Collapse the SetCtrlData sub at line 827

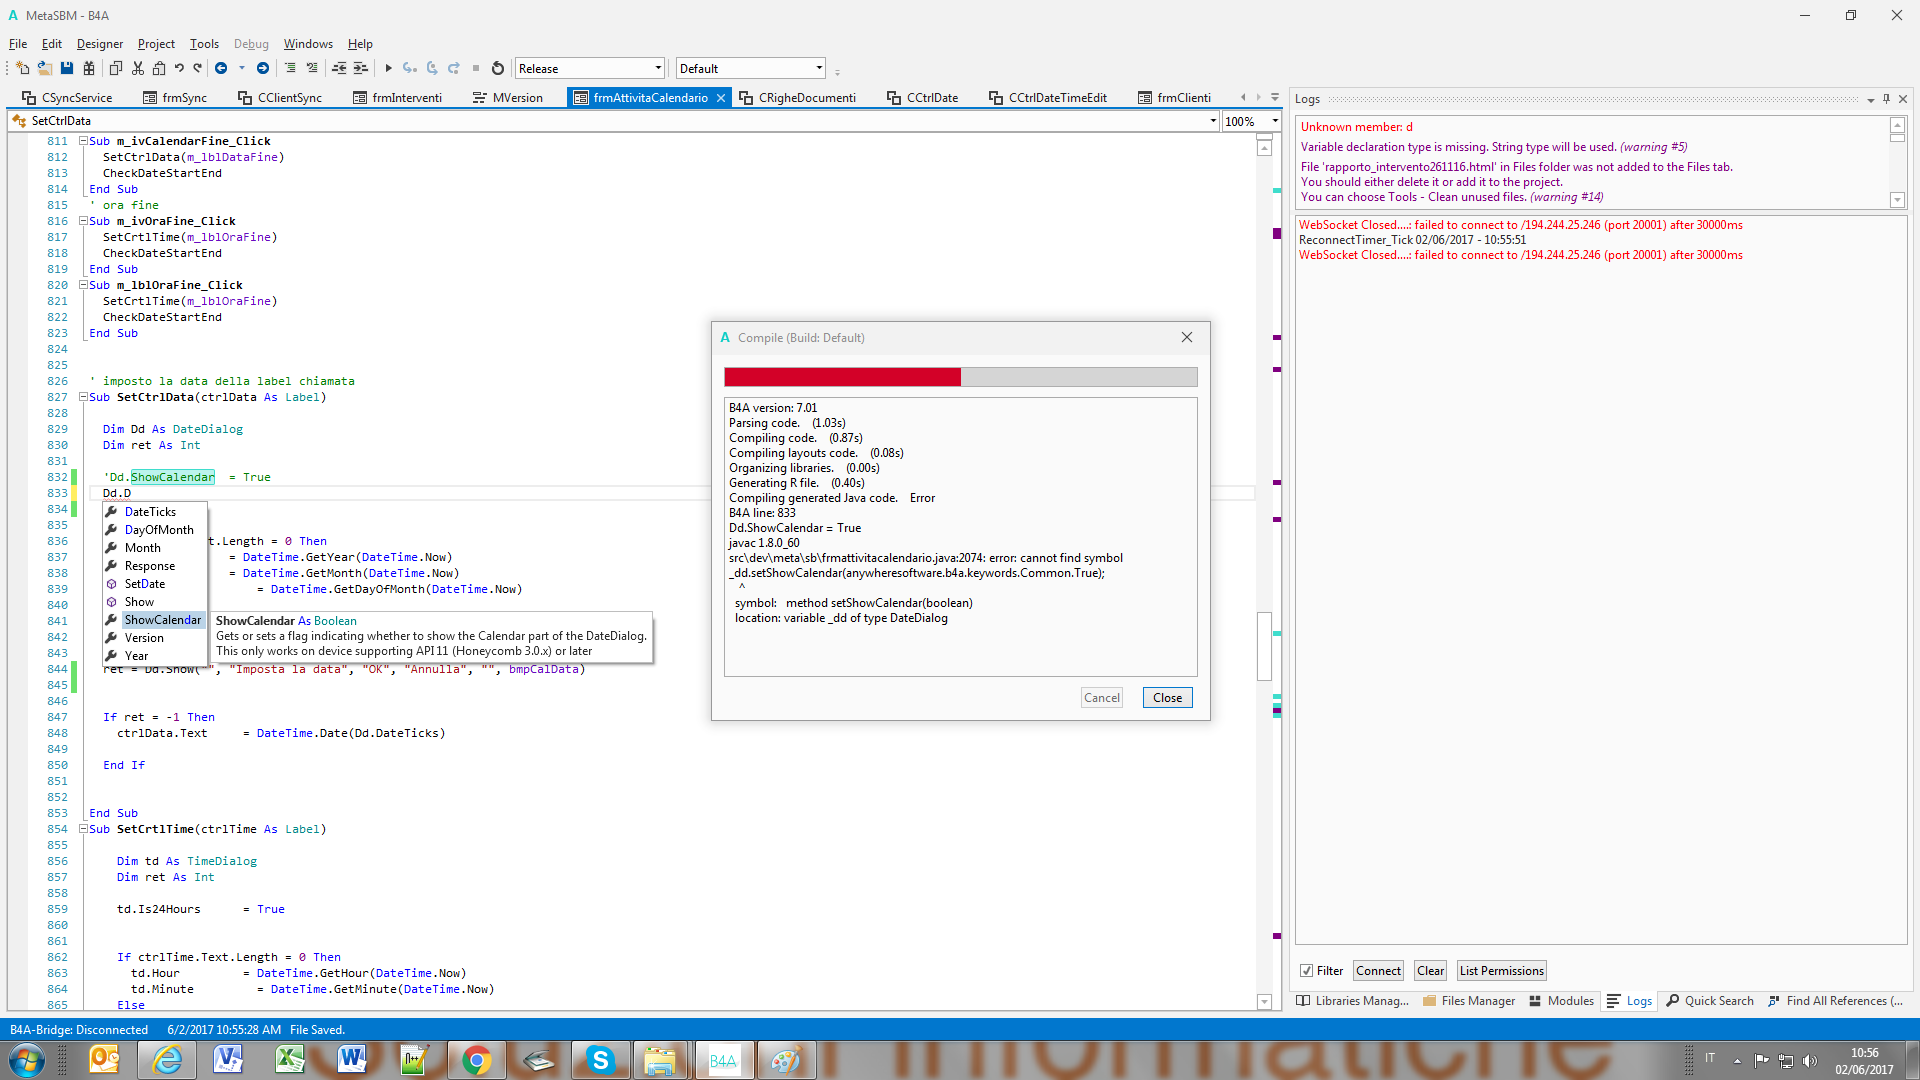pos(84,397)
